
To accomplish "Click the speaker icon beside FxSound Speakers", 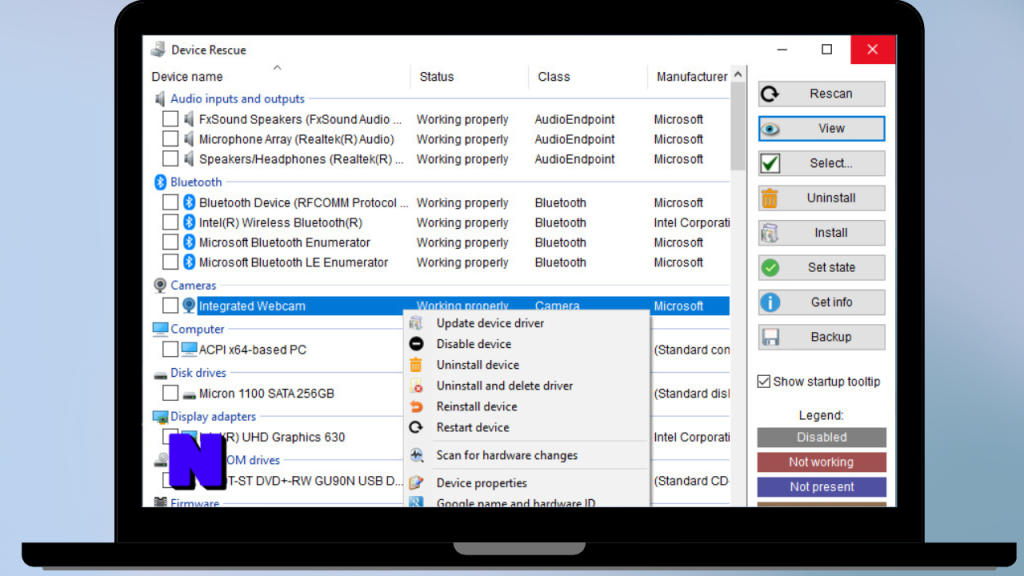I will coord(189,119).
